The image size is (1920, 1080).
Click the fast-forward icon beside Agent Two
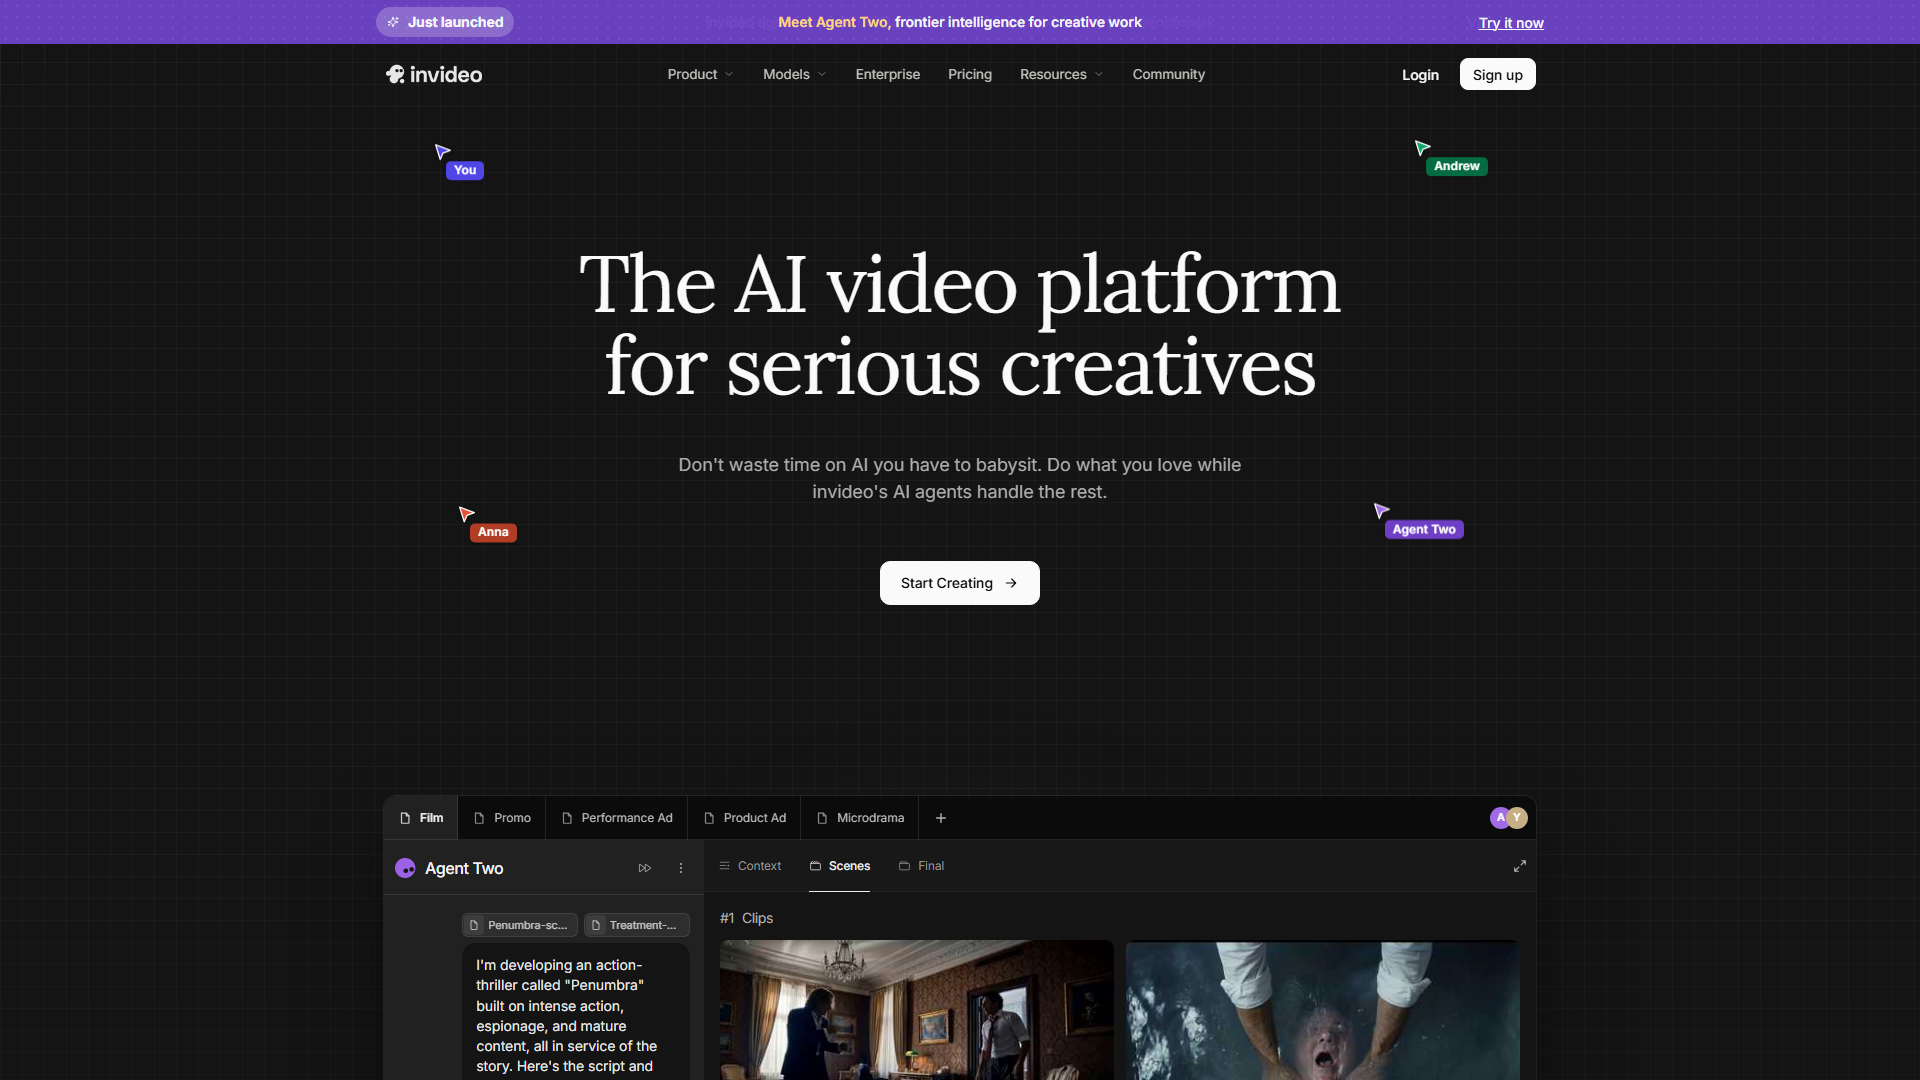645,868
